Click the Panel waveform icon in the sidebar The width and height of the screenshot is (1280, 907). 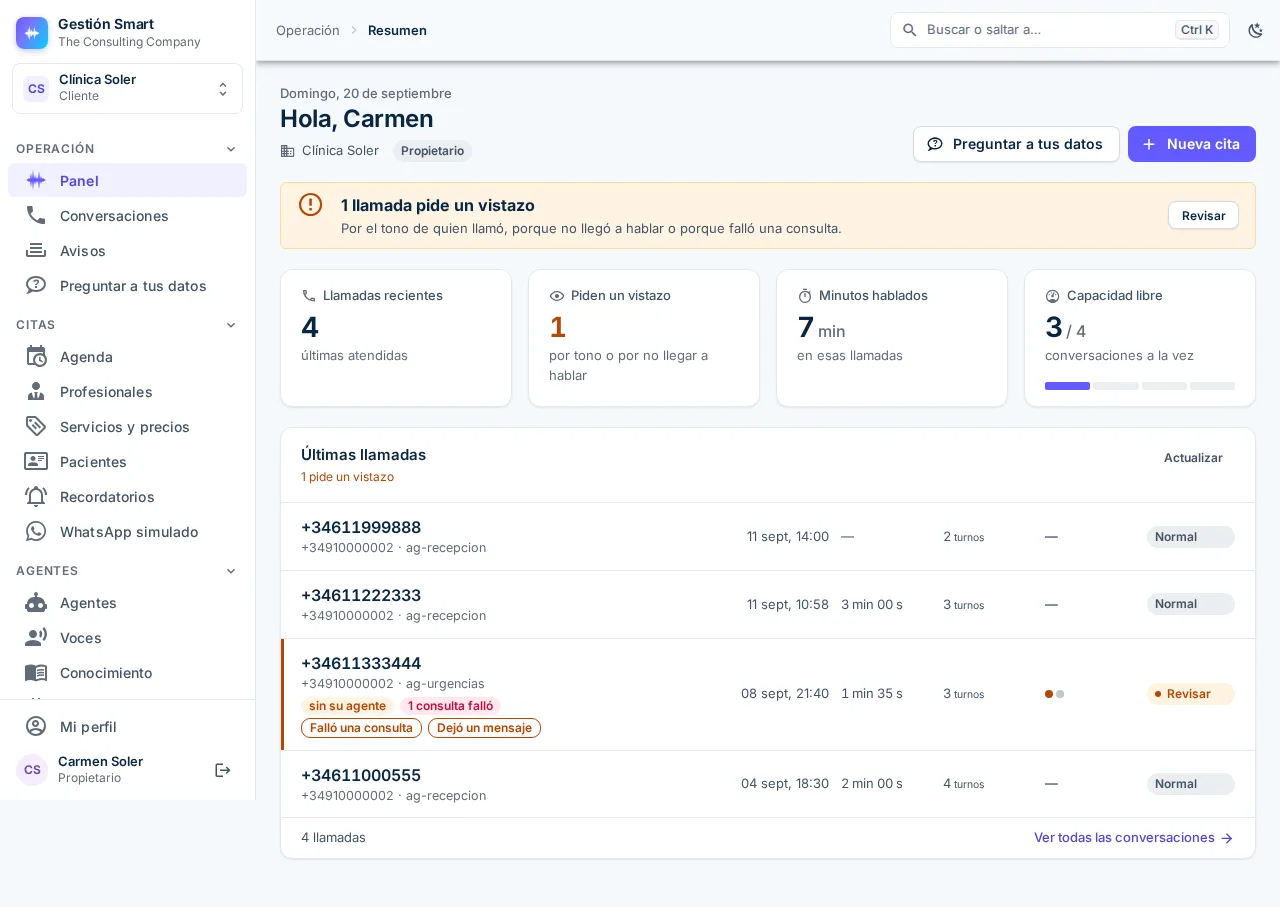click(x=36, y=180)
